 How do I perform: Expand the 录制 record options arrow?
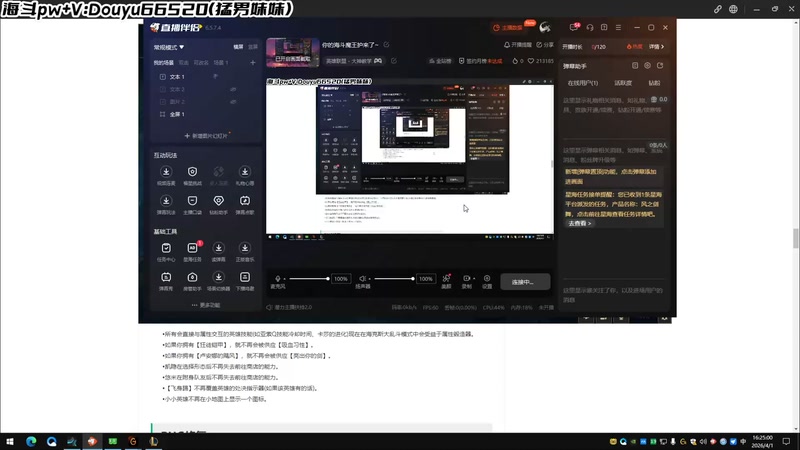tap(474, 279)
